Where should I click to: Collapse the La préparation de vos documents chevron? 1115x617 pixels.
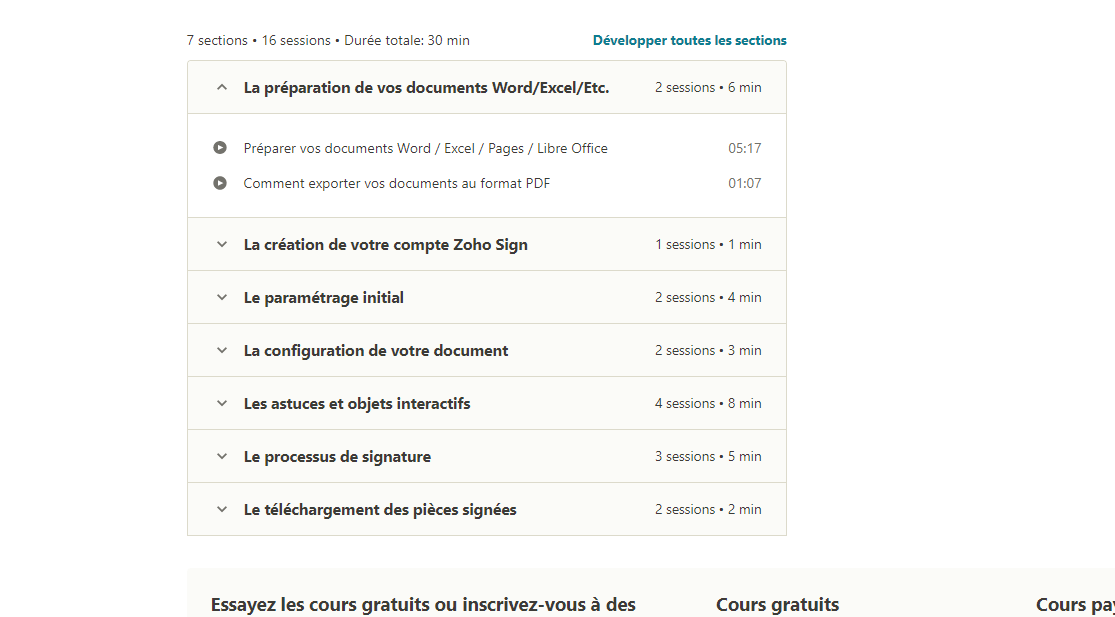(x=222, y=88)
